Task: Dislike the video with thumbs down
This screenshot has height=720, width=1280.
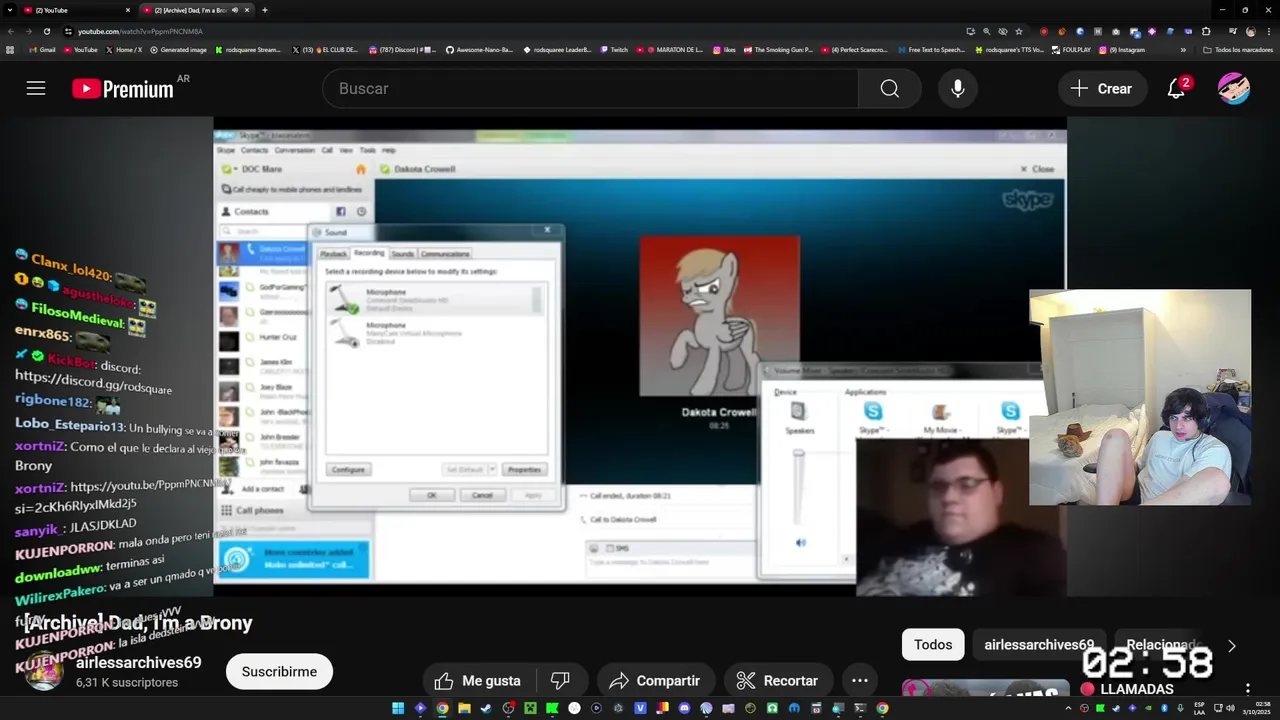Action: [x=560, y=681]
